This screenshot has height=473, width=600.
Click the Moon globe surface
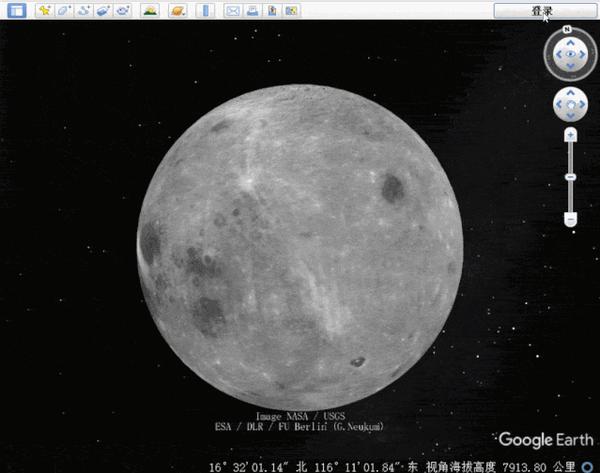(x=300, y=247)
